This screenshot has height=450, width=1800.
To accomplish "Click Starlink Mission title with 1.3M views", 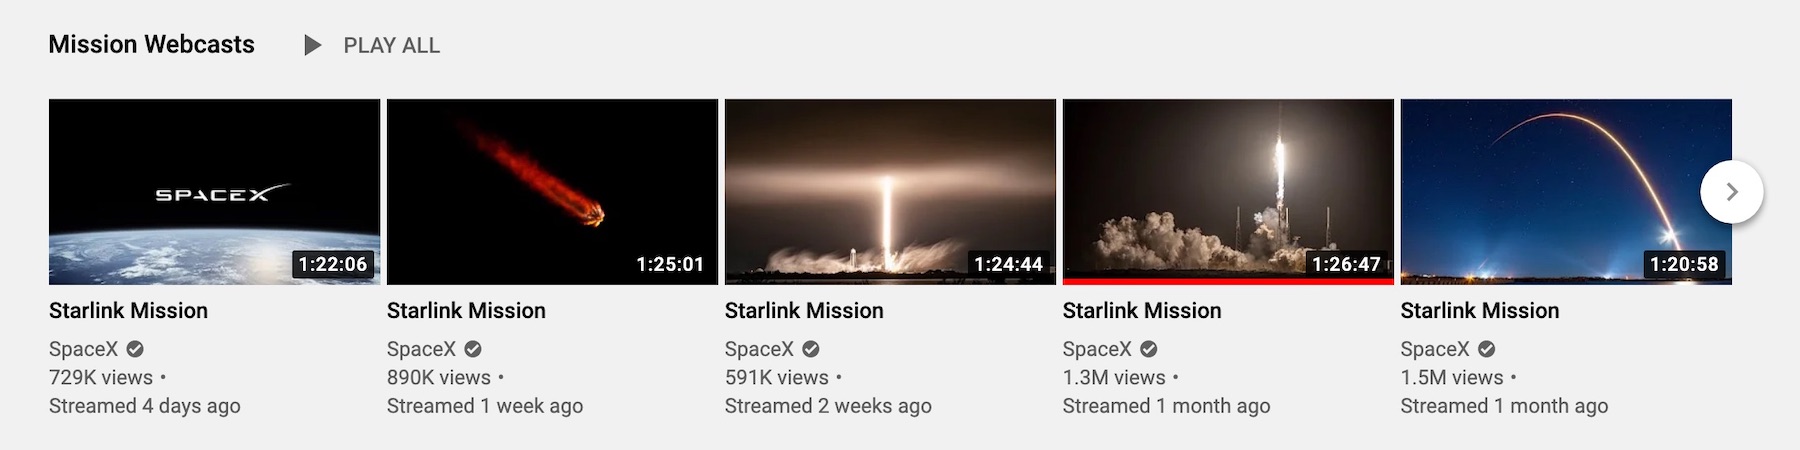I will pos(1142,310).
